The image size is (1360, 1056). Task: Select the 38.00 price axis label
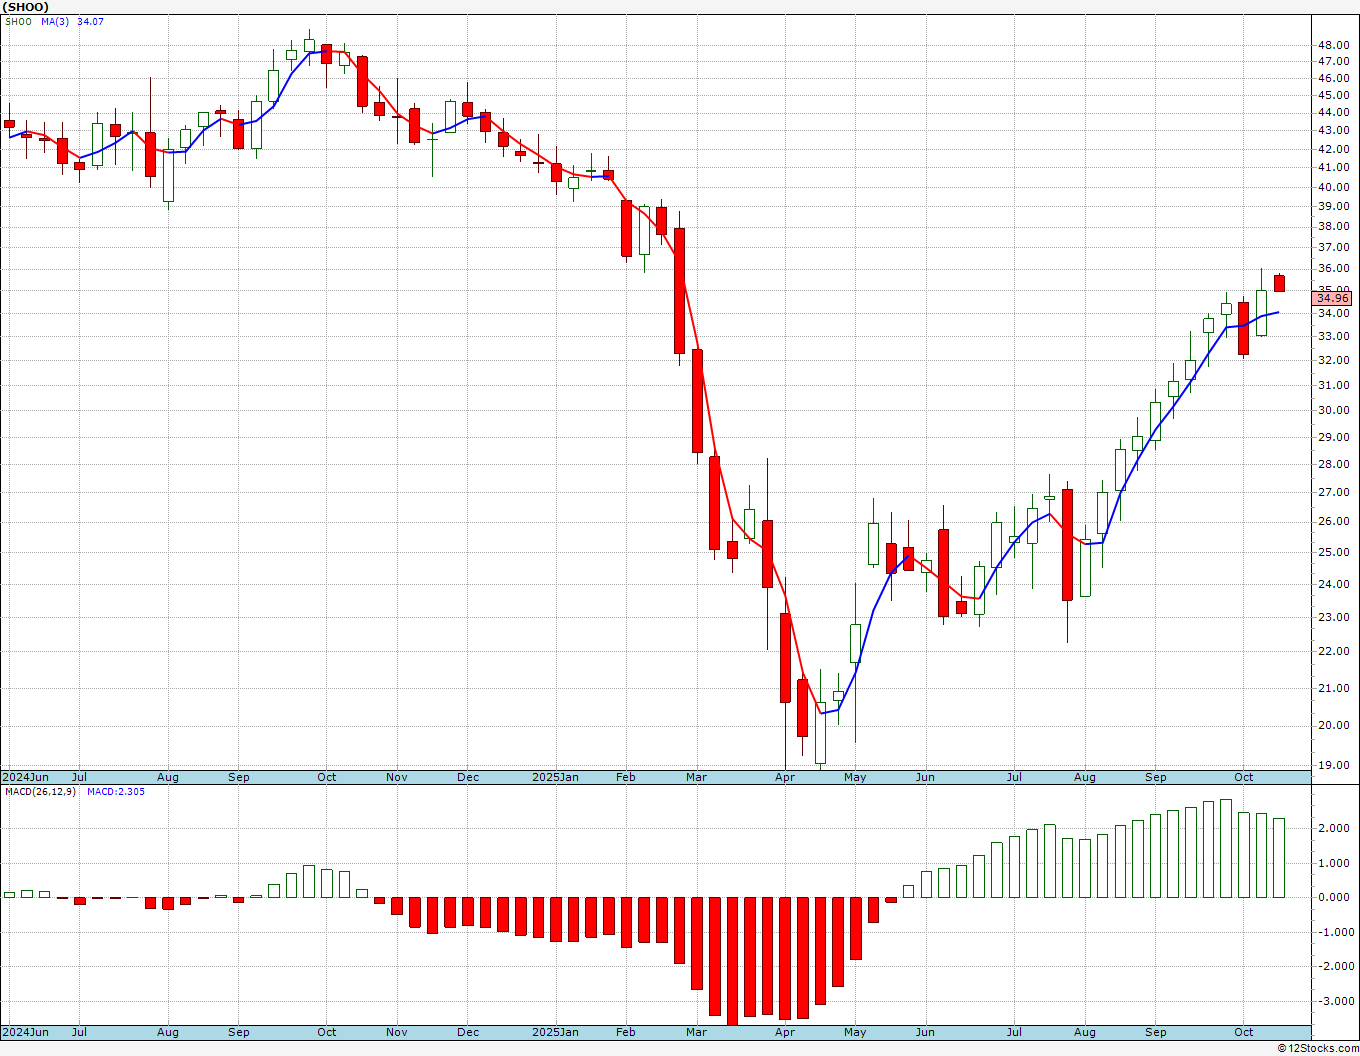[1333, 226]
